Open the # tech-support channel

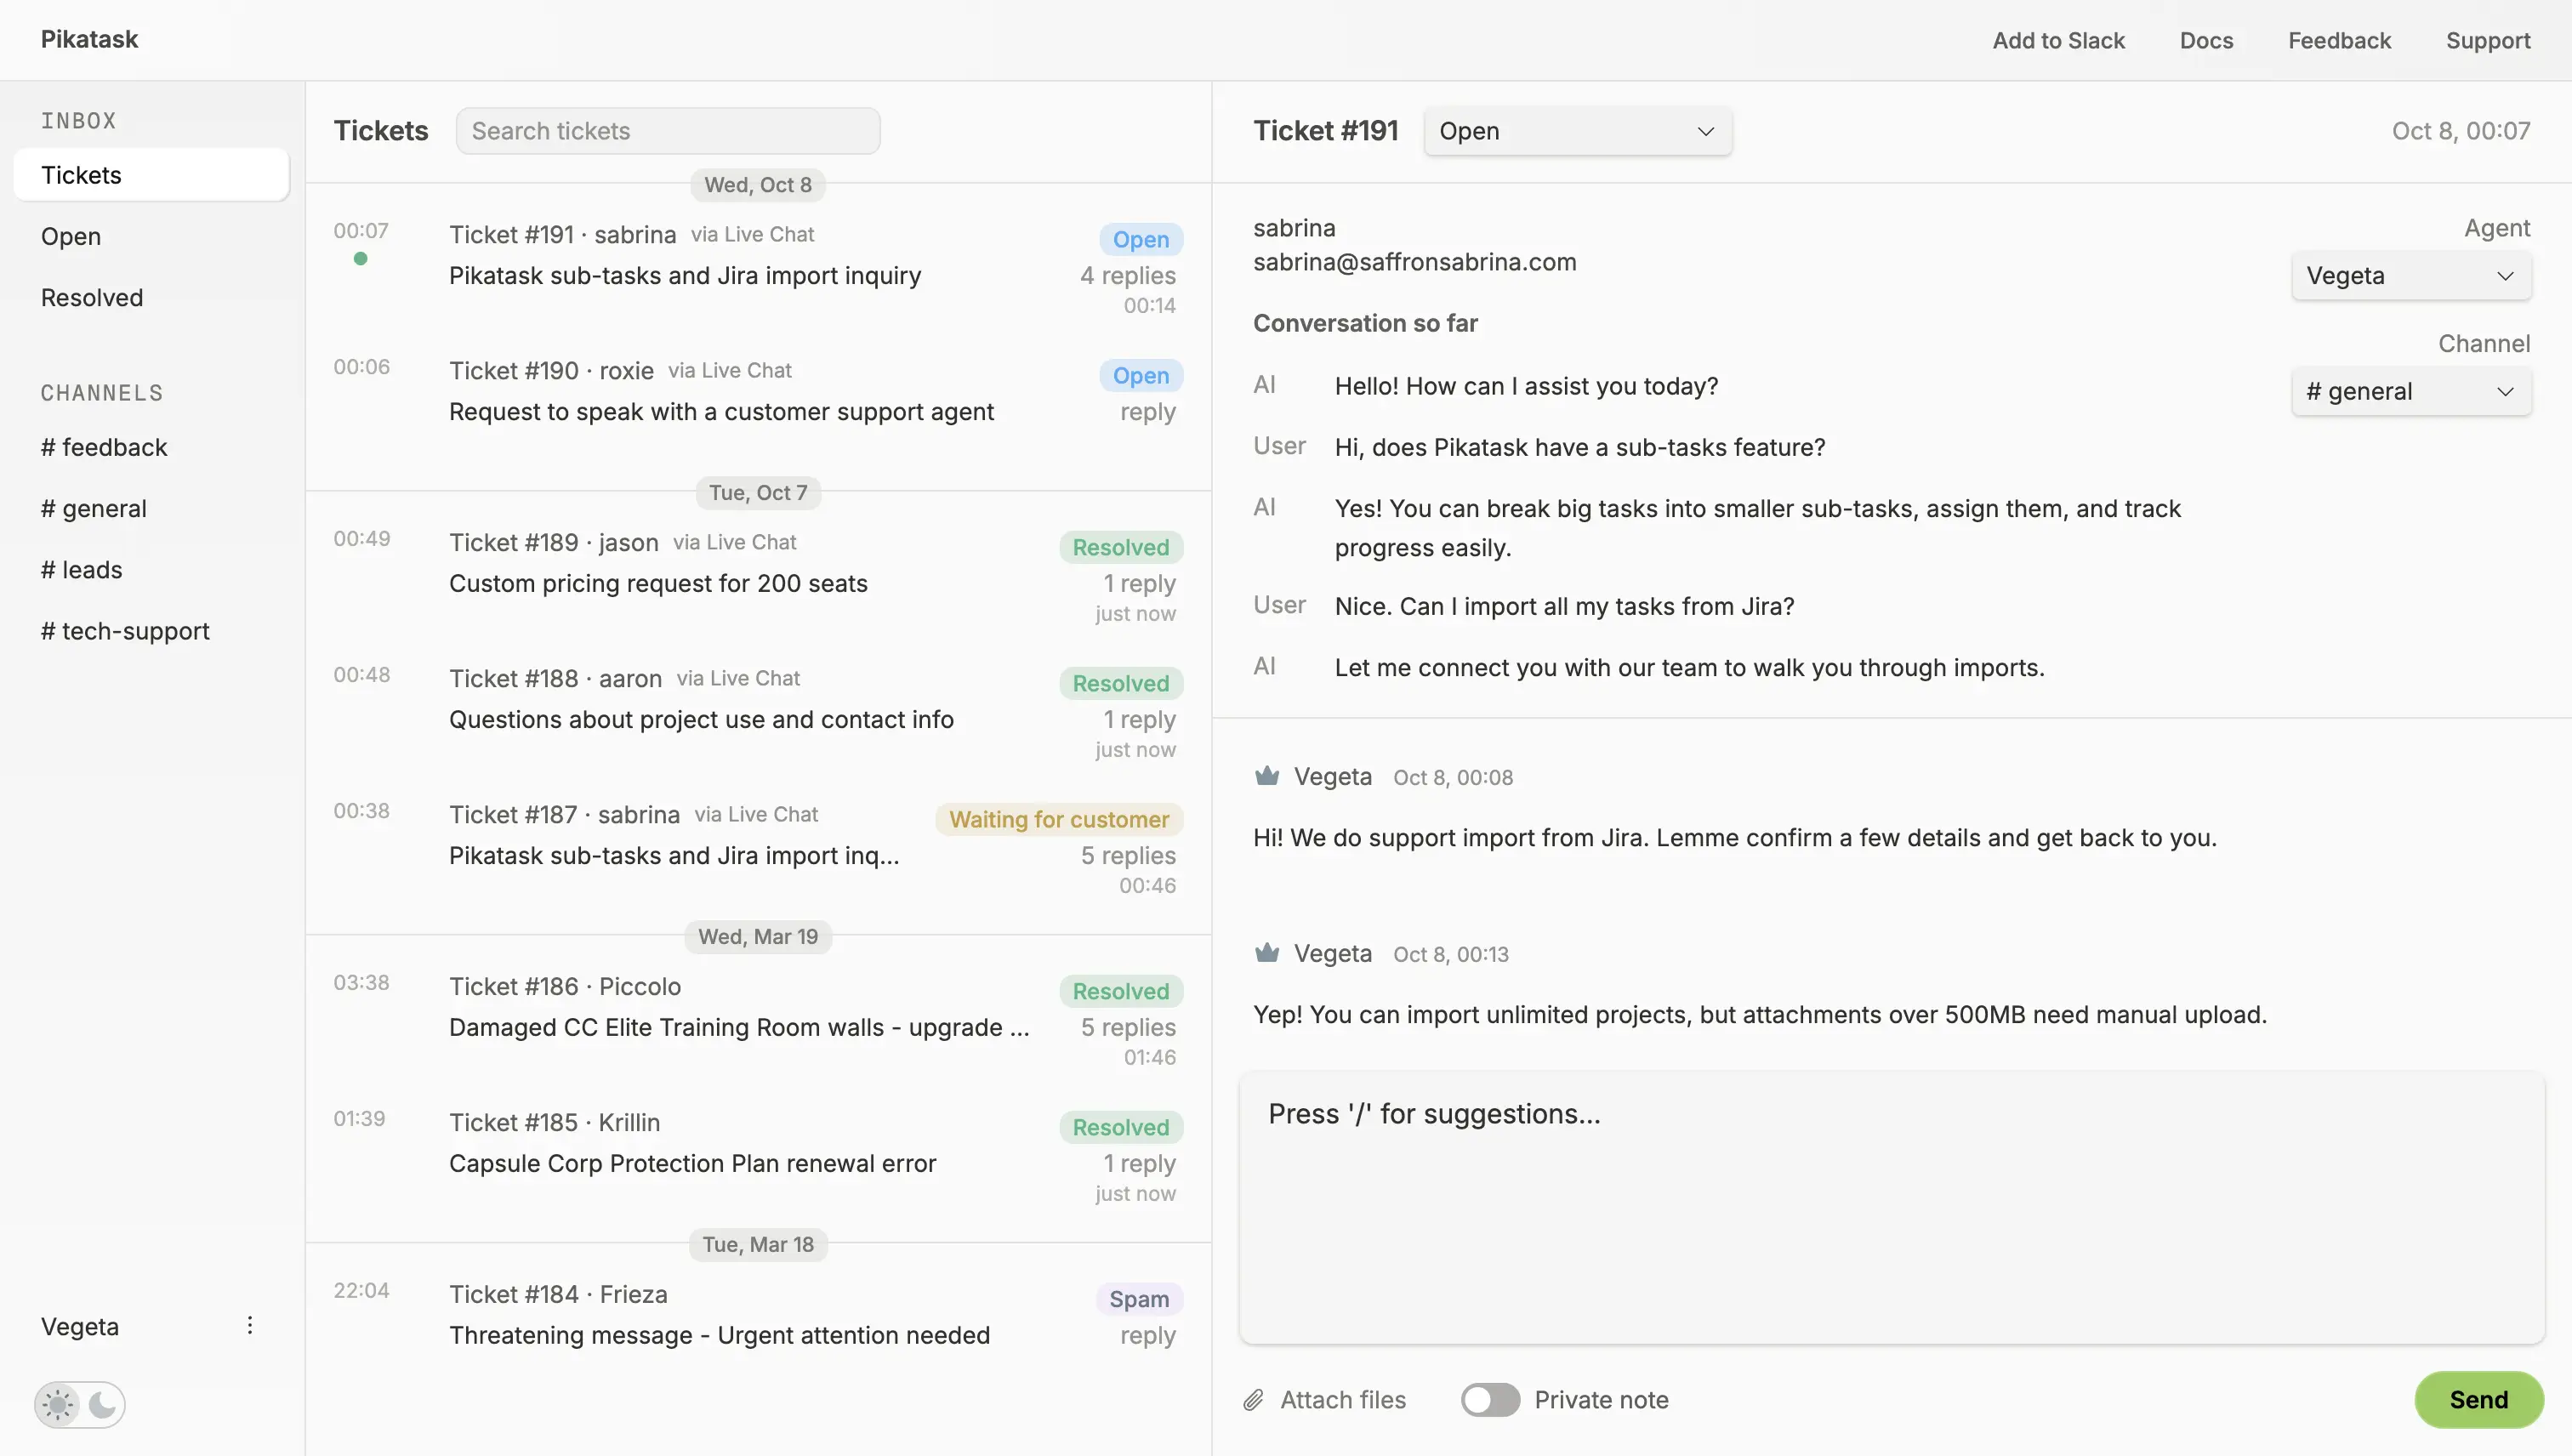124,631
